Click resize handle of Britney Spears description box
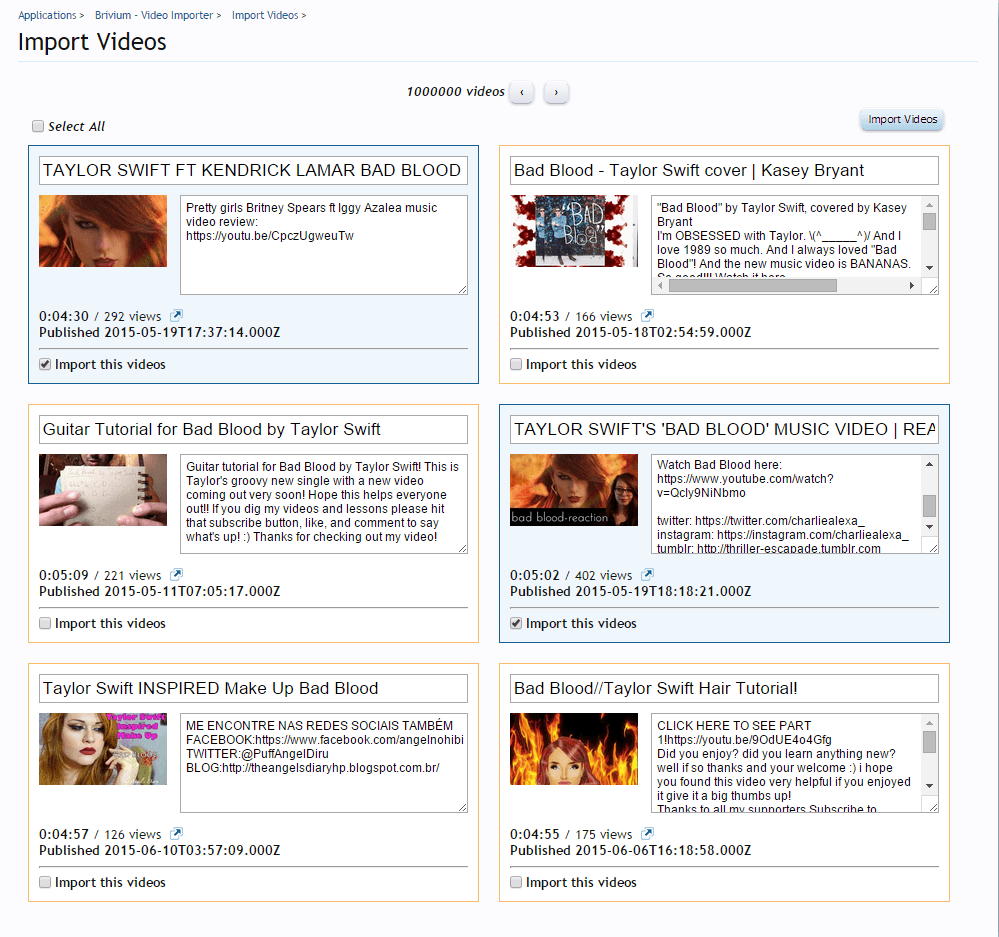999x937 pixels. coord(463,289)
